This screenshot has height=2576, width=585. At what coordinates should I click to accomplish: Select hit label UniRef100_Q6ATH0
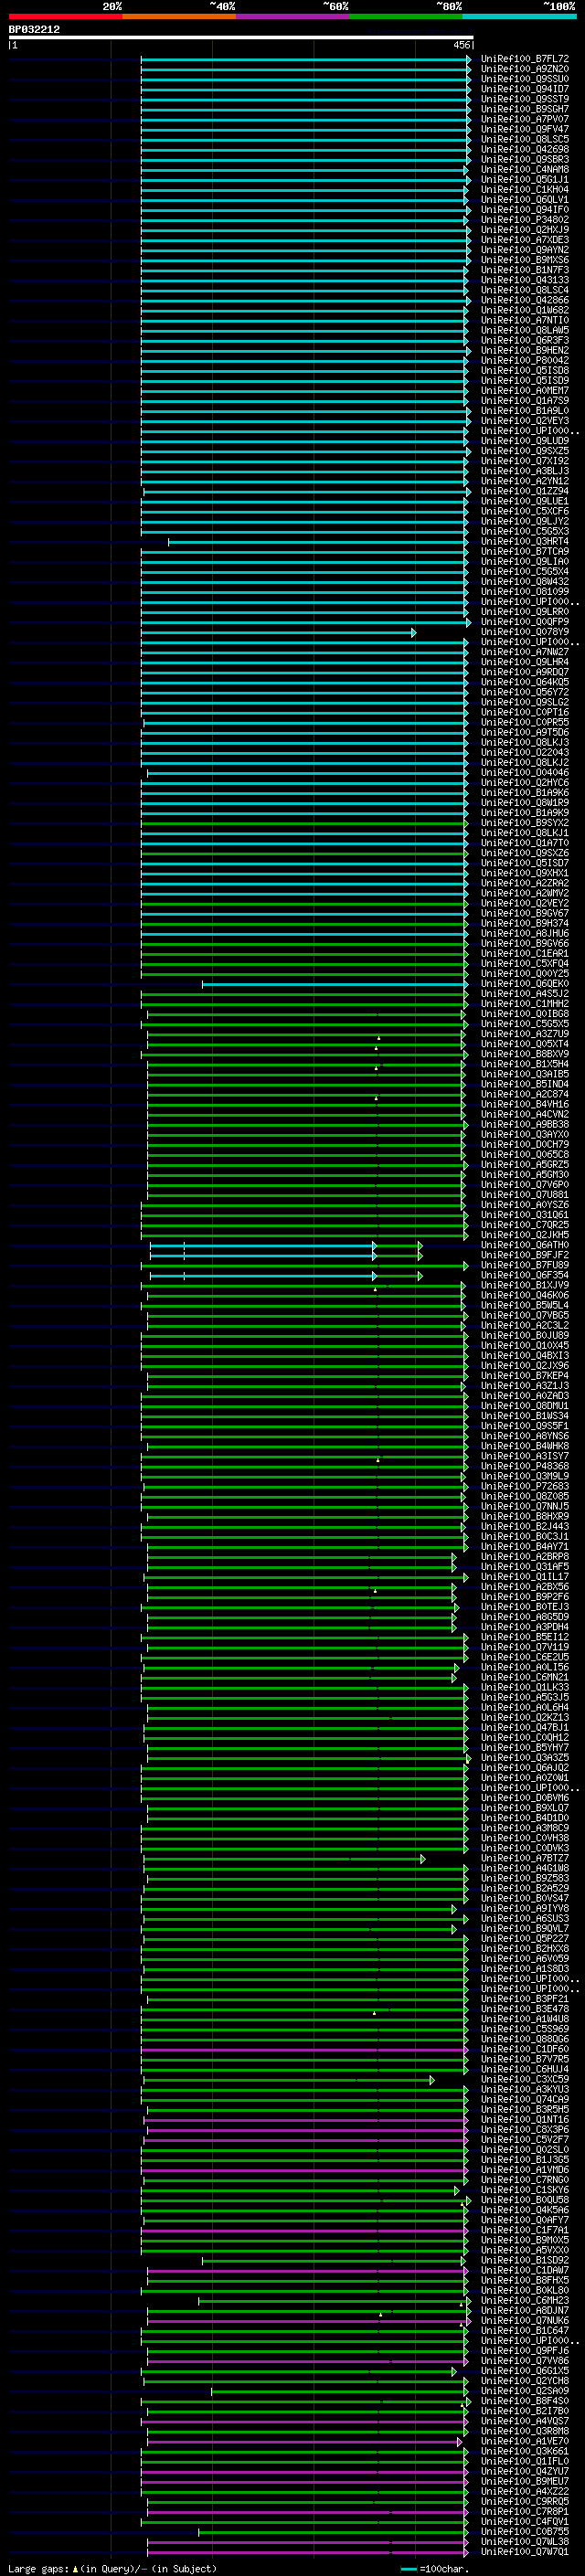coord(525,1245)
